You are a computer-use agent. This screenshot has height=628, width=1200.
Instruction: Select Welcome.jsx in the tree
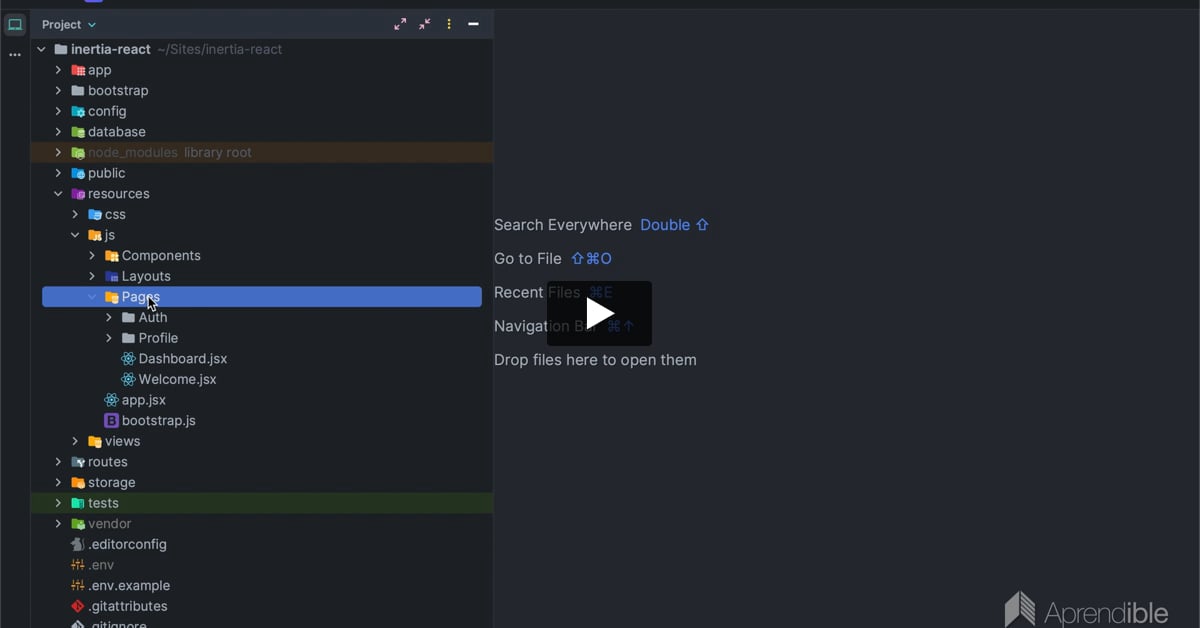[177, 379]
